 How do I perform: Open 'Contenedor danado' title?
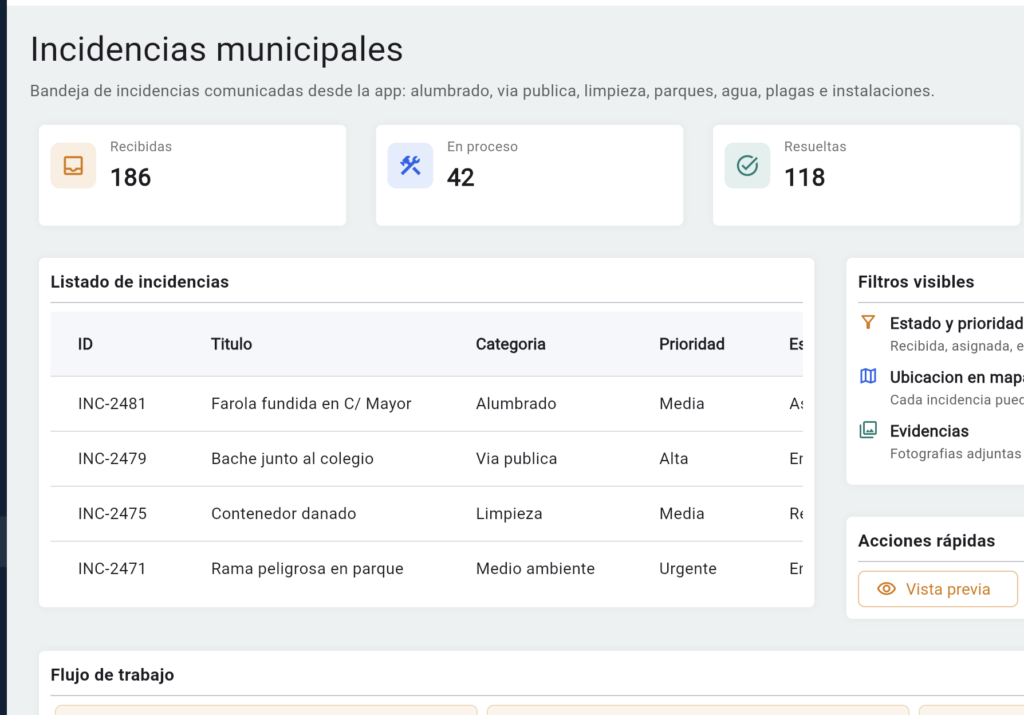click(x=283, y=514)
